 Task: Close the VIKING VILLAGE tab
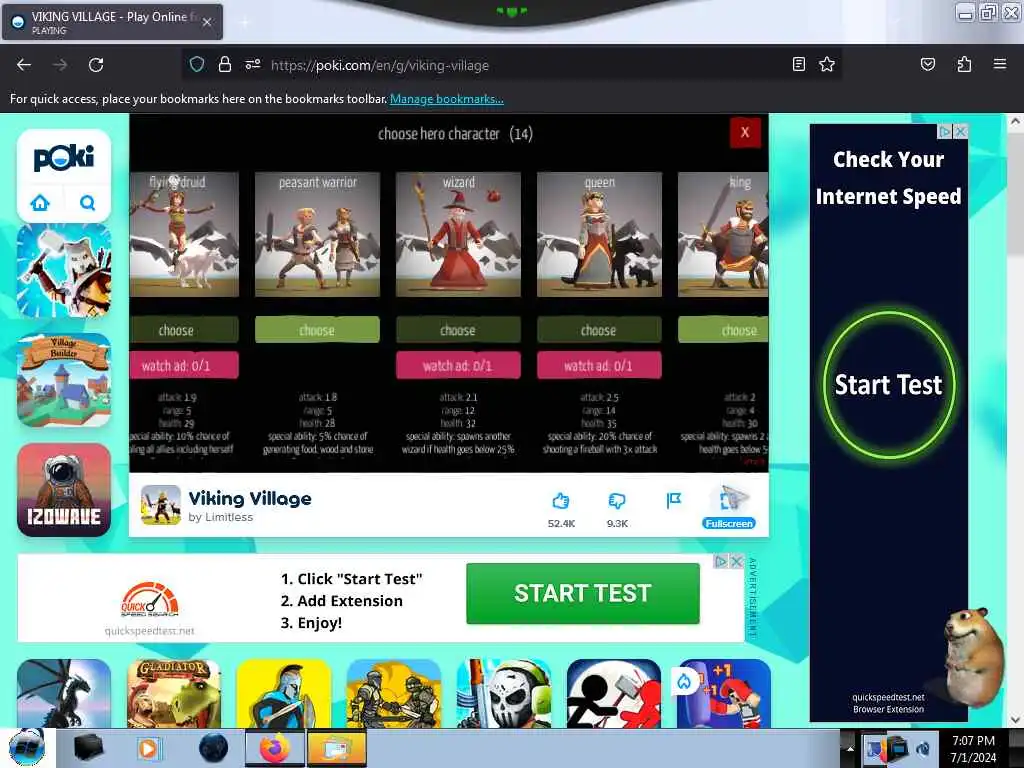tap(206, 22)
